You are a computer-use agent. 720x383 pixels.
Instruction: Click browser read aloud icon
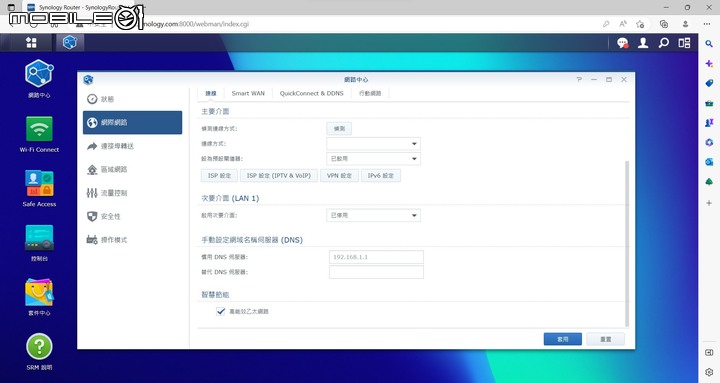(623, 24)
